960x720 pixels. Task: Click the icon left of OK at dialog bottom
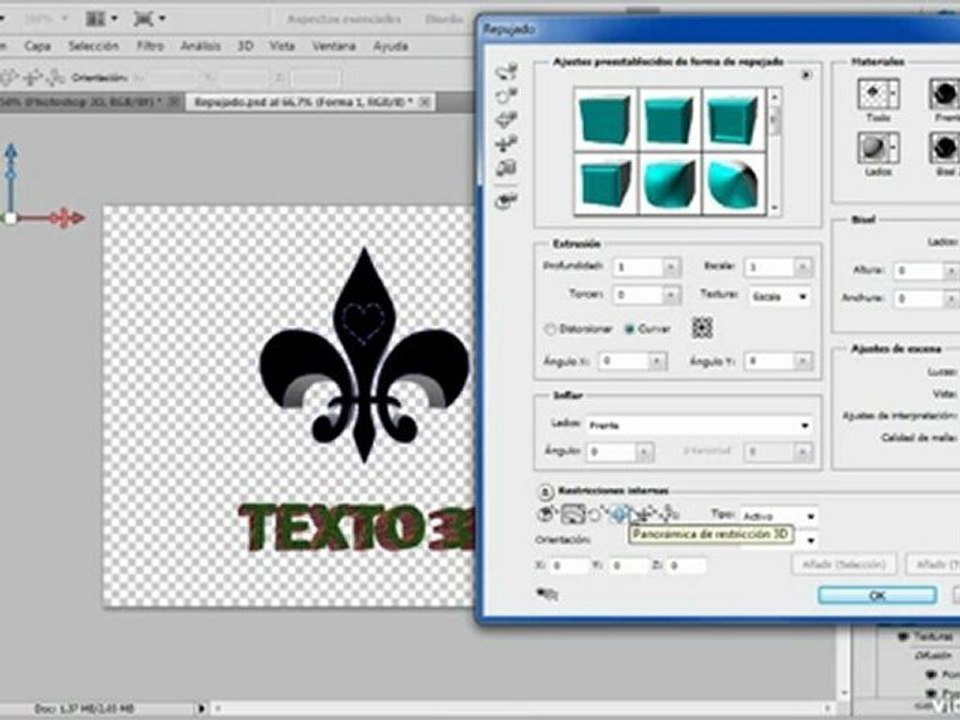(547, 593)
